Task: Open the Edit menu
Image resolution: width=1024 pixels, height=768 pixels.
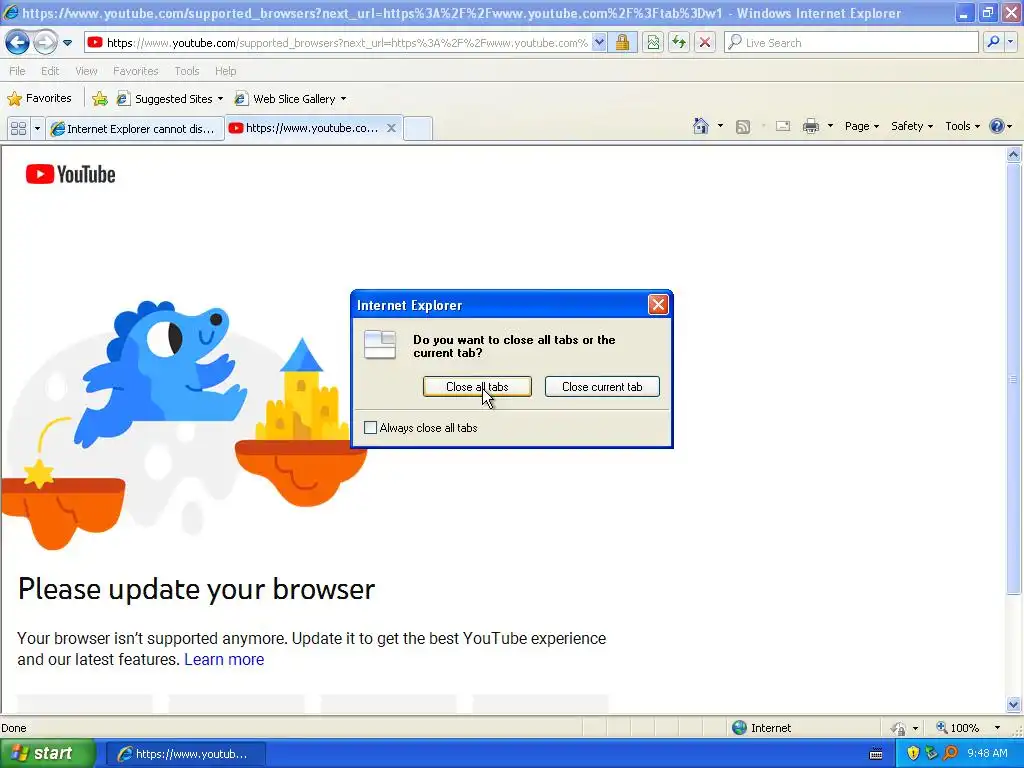Action: [50, 71]
